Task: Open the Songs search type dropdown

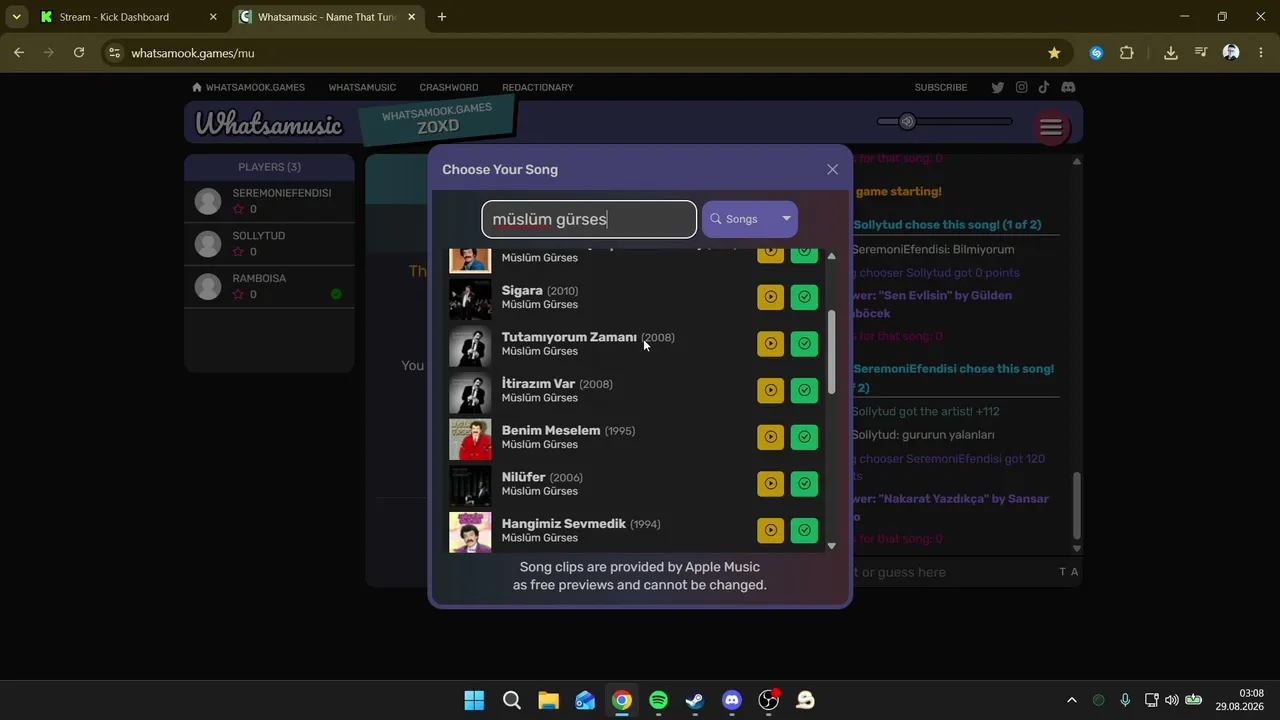Action: [x=750, y=219]
